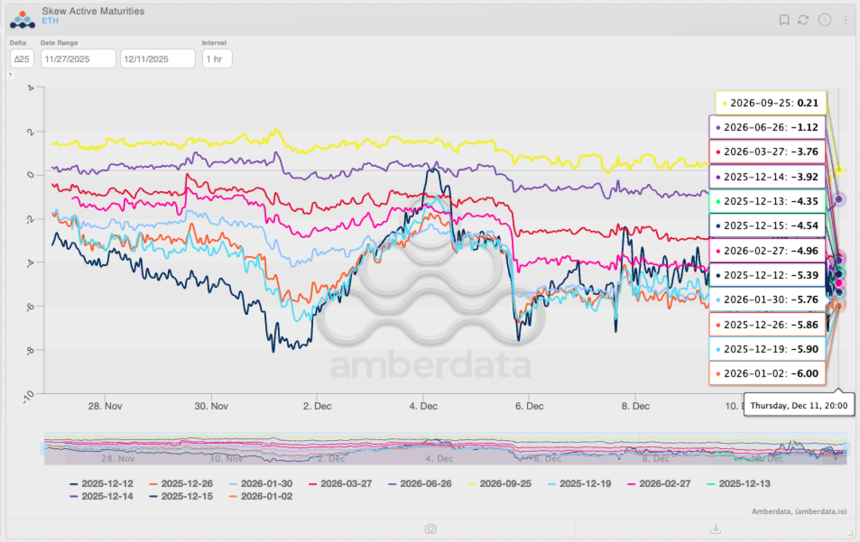Expand the small chevron below Delta
Viewport: 860px width, 542px height.
pyautogui.click(x=11, y=75)
